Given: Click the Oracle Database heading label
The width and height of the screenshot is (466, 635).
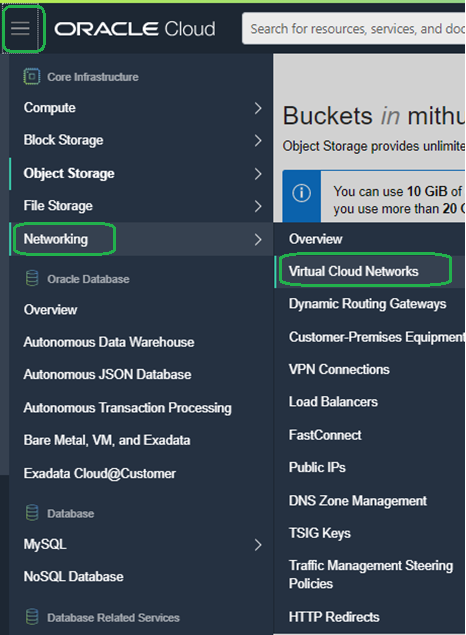Looking at the screenshot, I should coord(88,279).
